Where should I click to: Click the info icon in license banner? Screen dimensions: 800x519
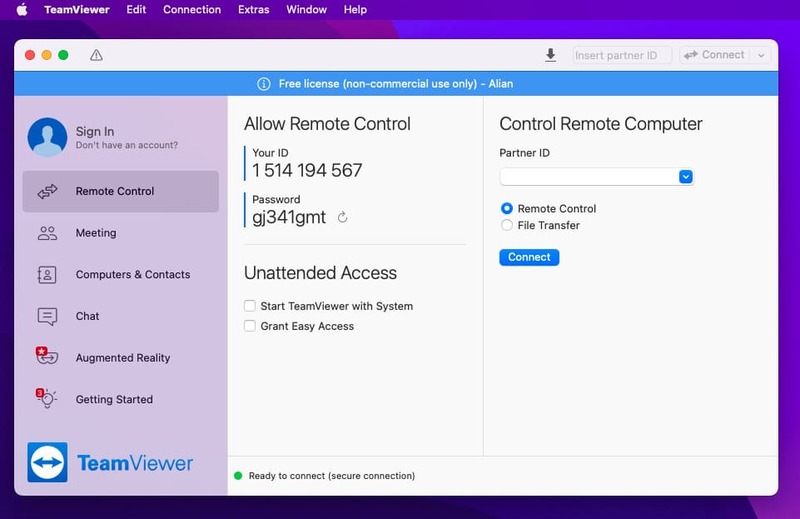(264, 84)
